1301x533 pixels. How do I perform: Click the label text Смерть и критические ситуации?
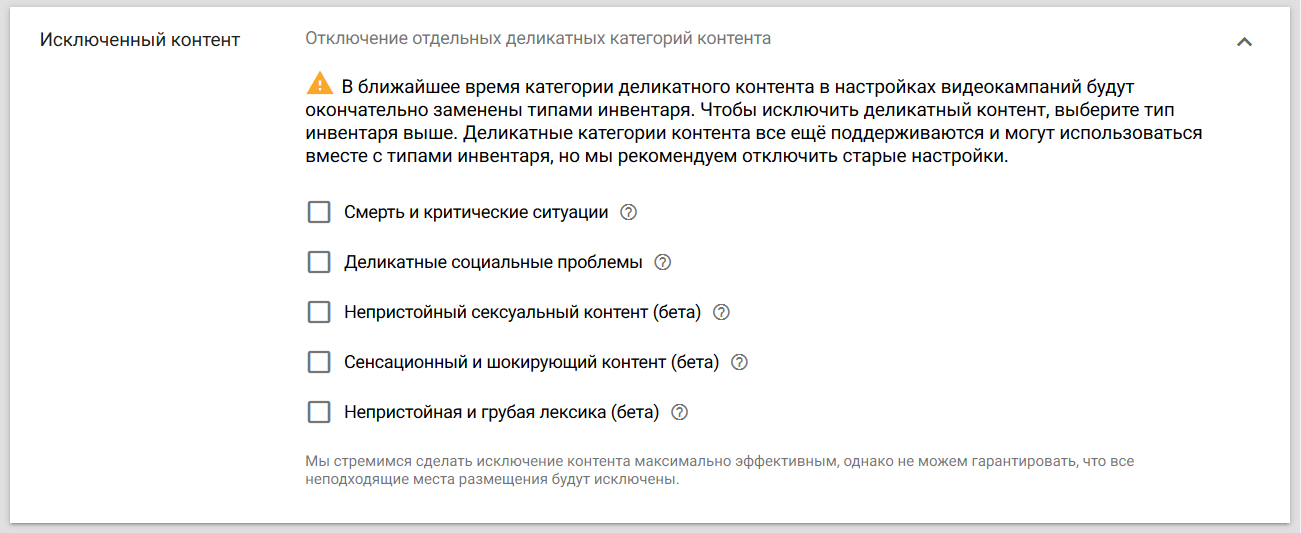476,212
